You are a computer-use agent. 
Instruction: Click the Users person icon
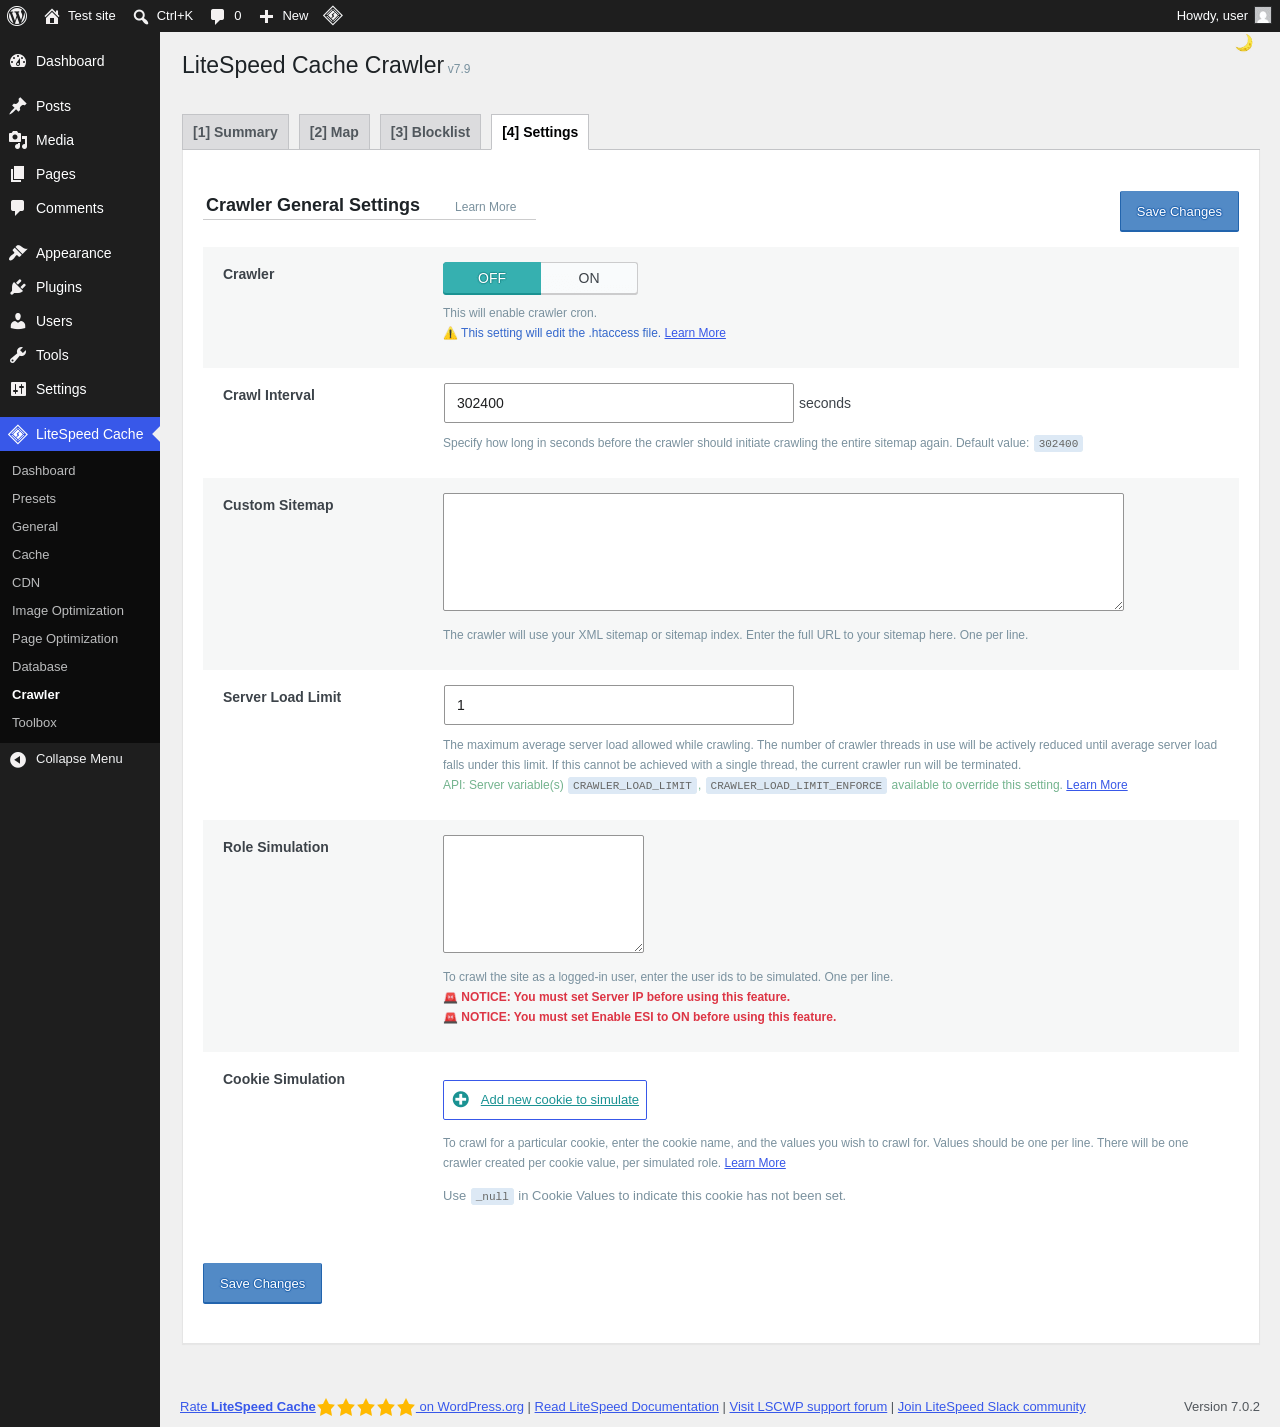[18, 321]
